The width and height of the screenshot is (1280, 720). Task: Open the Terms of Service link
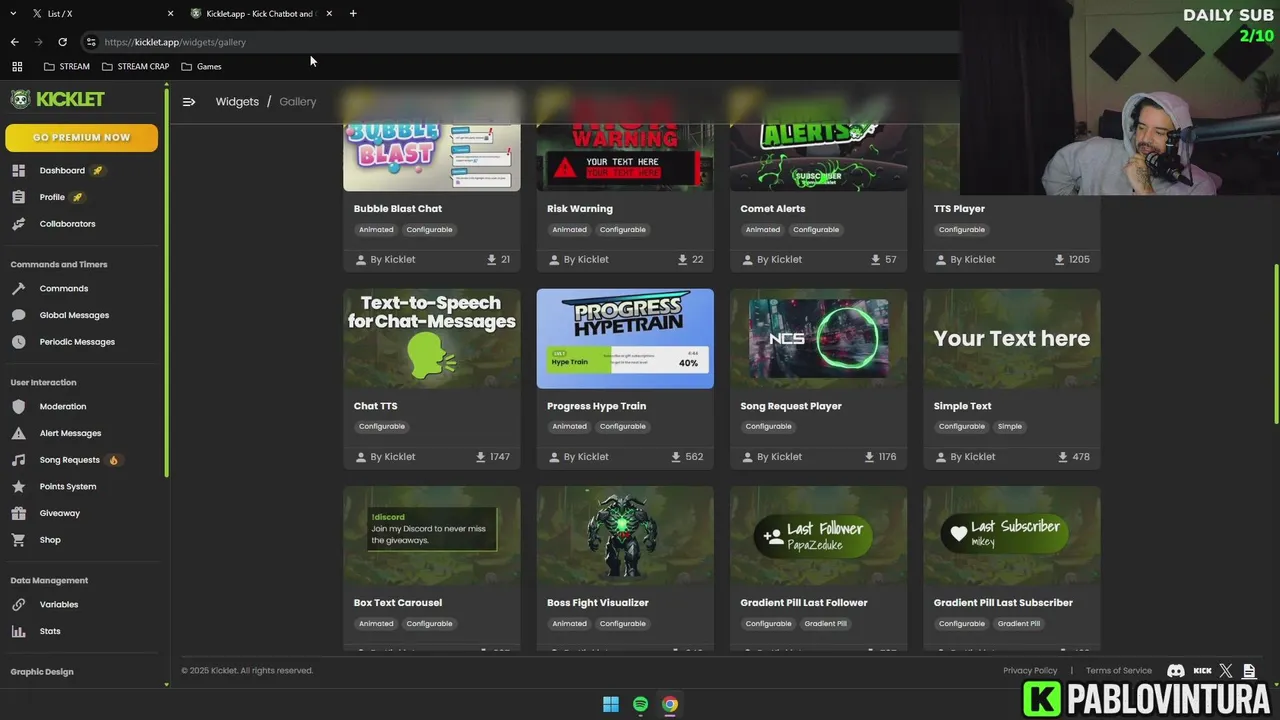point(1119,671)
